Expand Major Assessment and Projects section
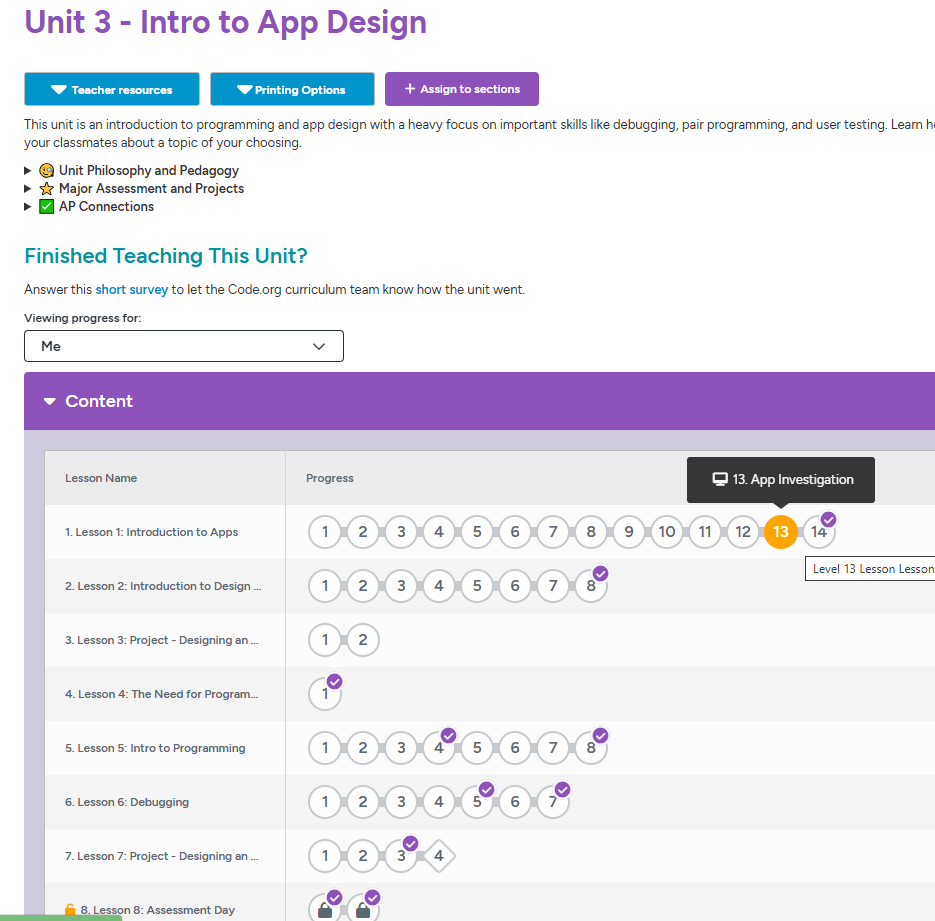Screen dimensions: 935x921 tap(150, 189)
